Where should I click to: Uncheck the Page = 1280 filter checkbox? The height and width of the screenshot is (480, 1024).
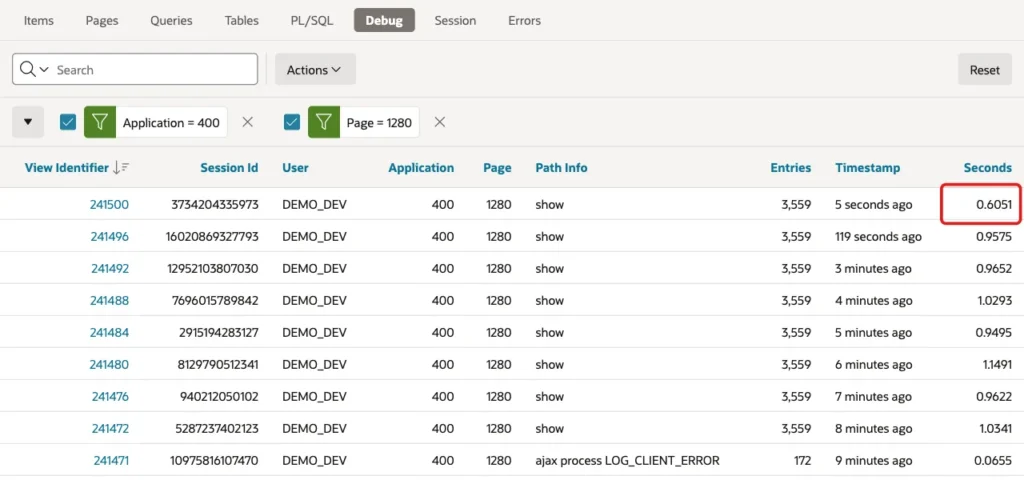[292, 122]
